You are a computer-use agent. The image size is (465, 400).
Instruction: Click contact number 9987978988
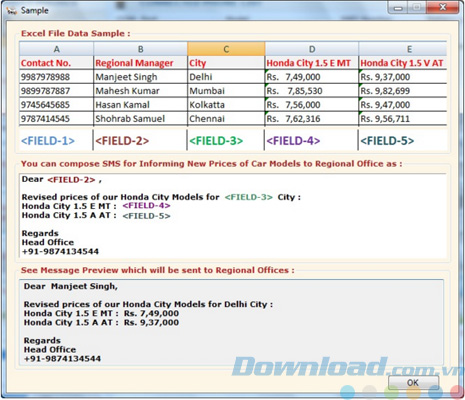(56, 77)
